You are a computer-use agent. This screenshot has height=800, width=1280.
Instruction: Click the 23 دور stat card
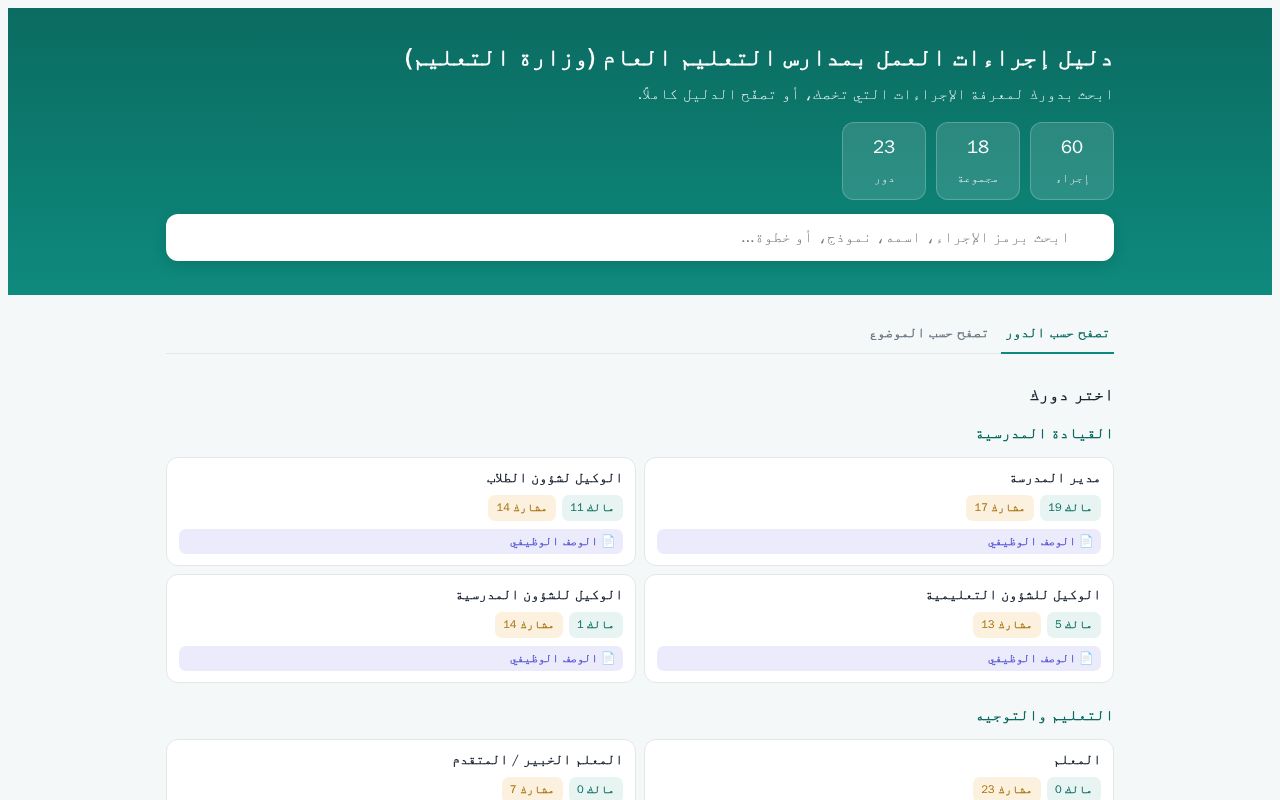click(x=884, y=161)
